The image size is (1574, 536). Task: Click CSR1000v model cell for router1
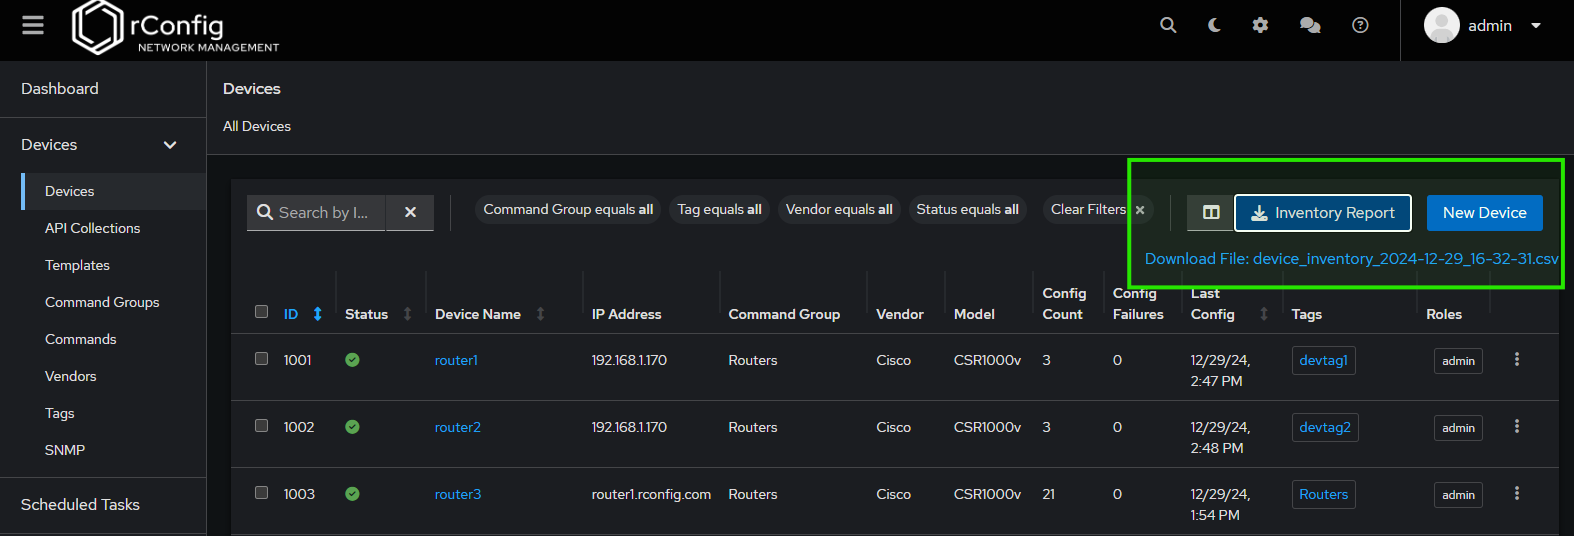pos(987,360)
